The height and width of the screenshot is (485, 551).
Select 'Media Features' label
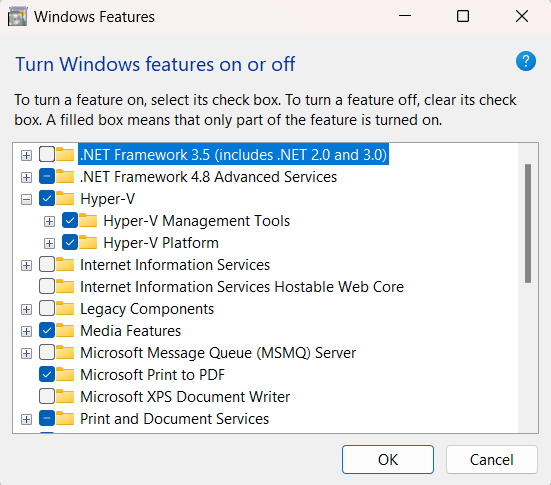coord(130,331)
